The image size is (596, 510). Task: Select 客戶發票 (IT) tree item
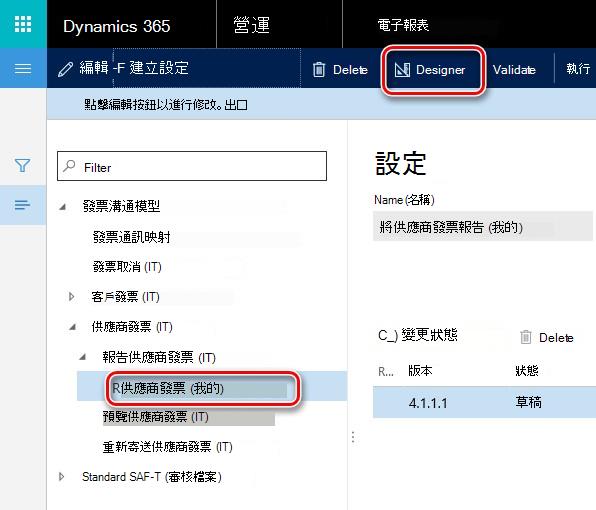point(125,297)
